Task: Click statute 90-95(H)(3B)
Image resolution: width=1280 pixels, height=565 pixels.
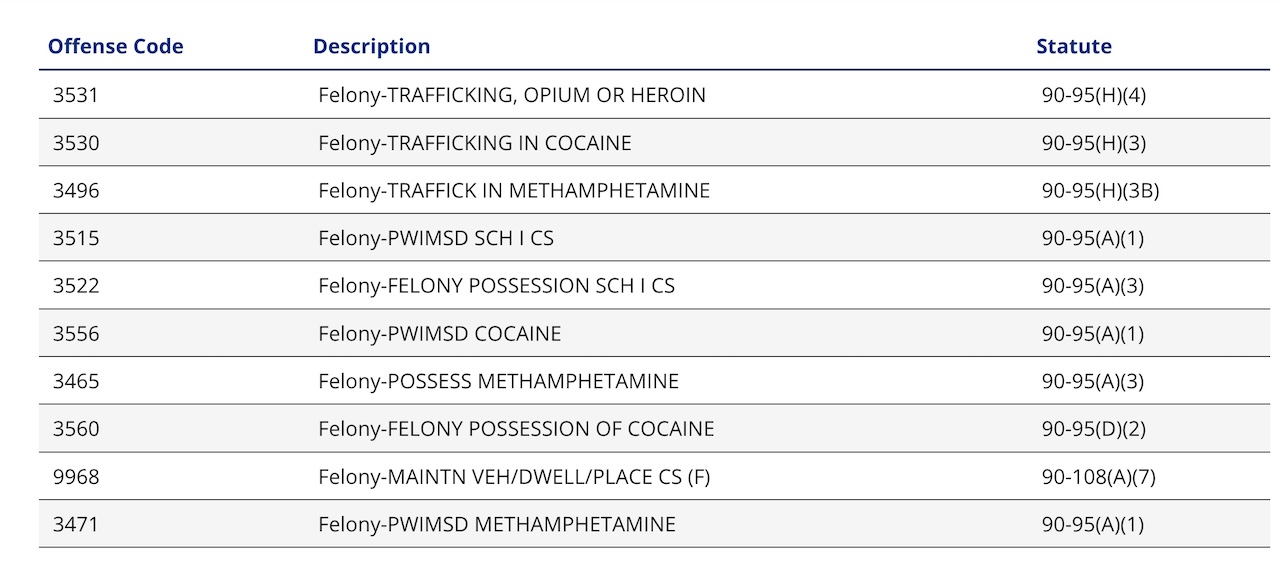Action: [x=1100, y=190]
